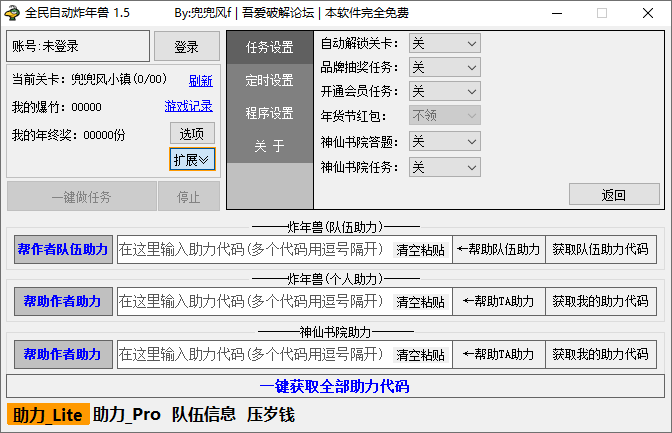The image size is (672, 433).
Task: Click 一键获取全部助力代码 button
Action: point(335,386)
